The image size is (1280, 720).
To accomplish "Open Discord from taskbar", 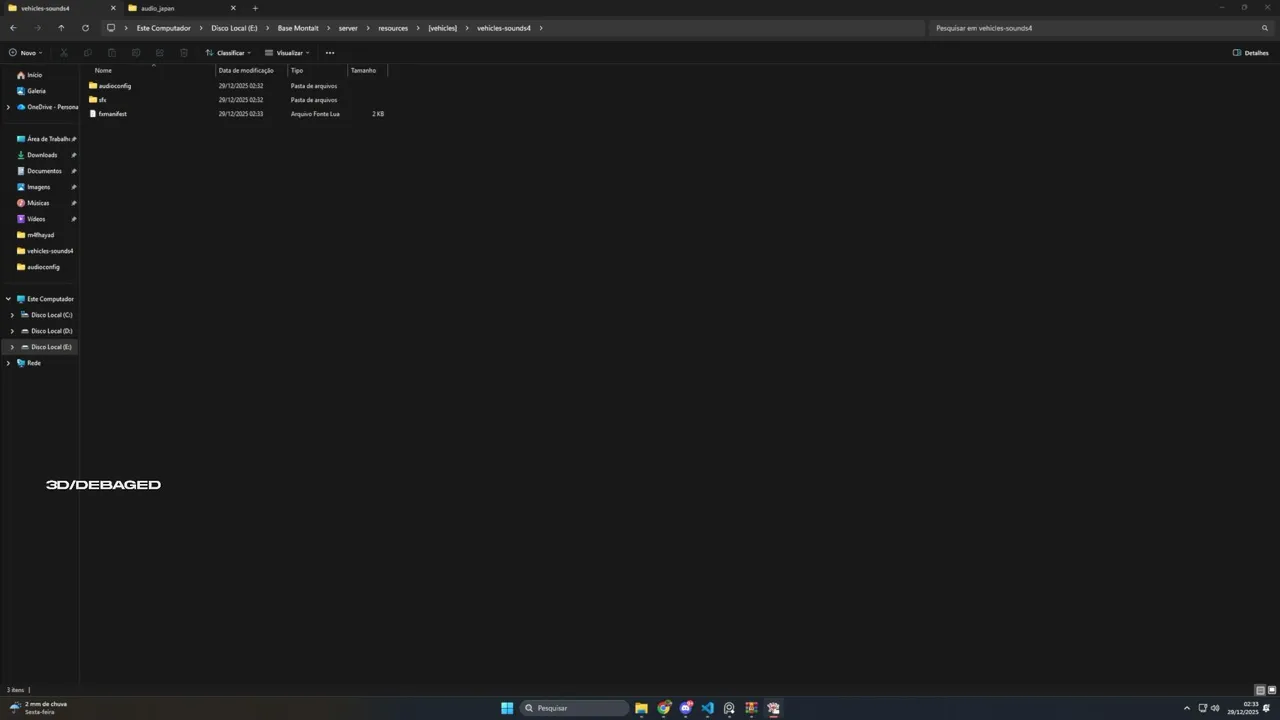I will 685,708.
